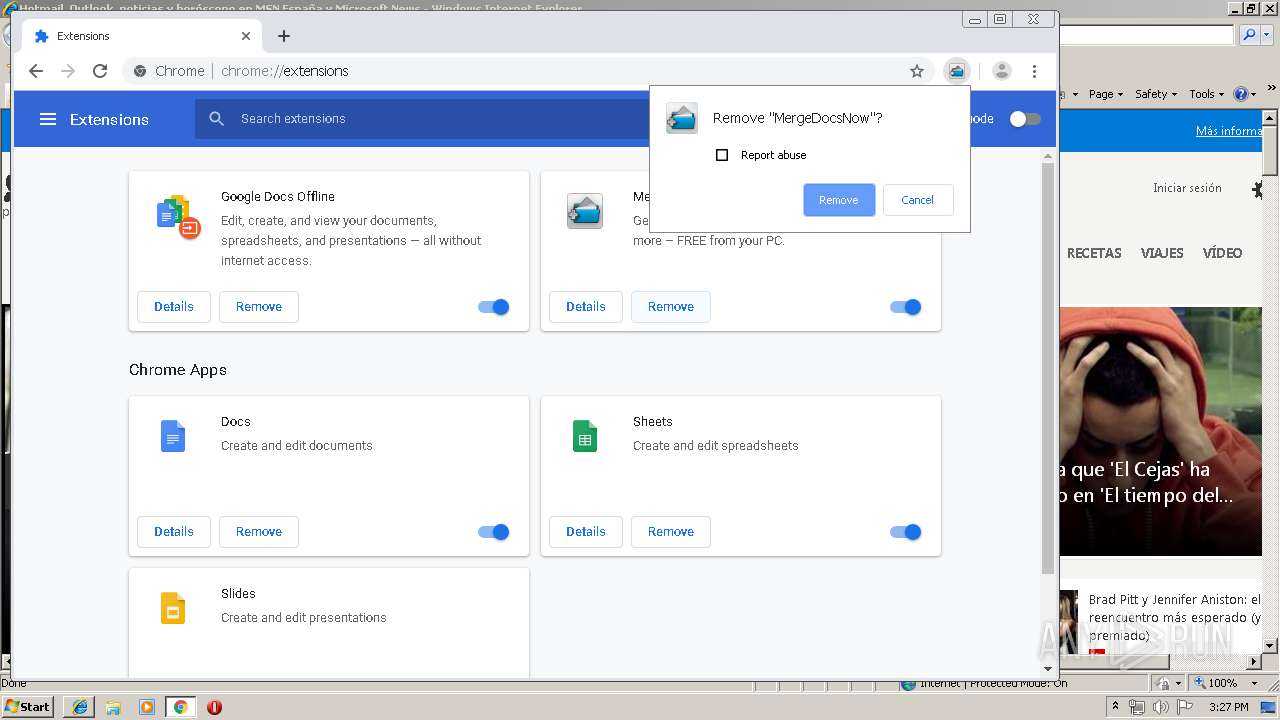Viewport: 1280px width, 720px height.
Task: Cancel the remove dialog
Action: [x=918, y=200]
